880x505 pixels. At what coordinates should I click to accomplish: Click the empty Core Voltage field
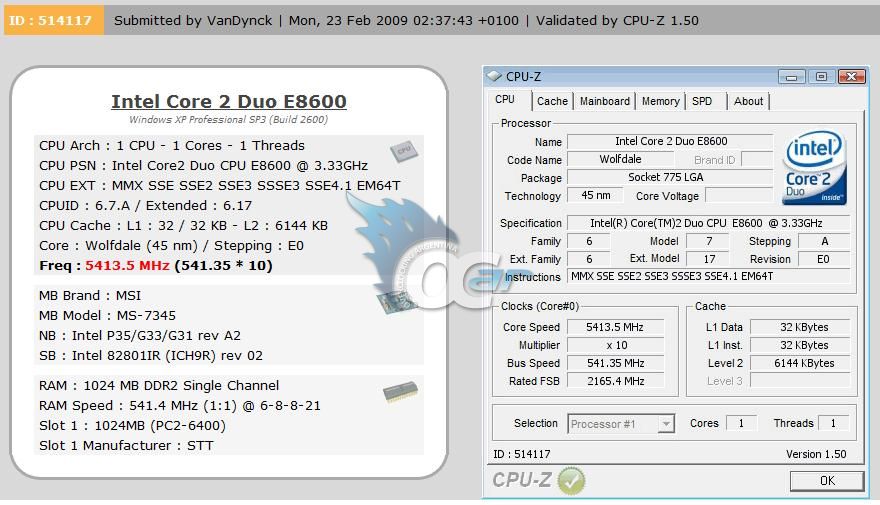click(x=739, y=195)
